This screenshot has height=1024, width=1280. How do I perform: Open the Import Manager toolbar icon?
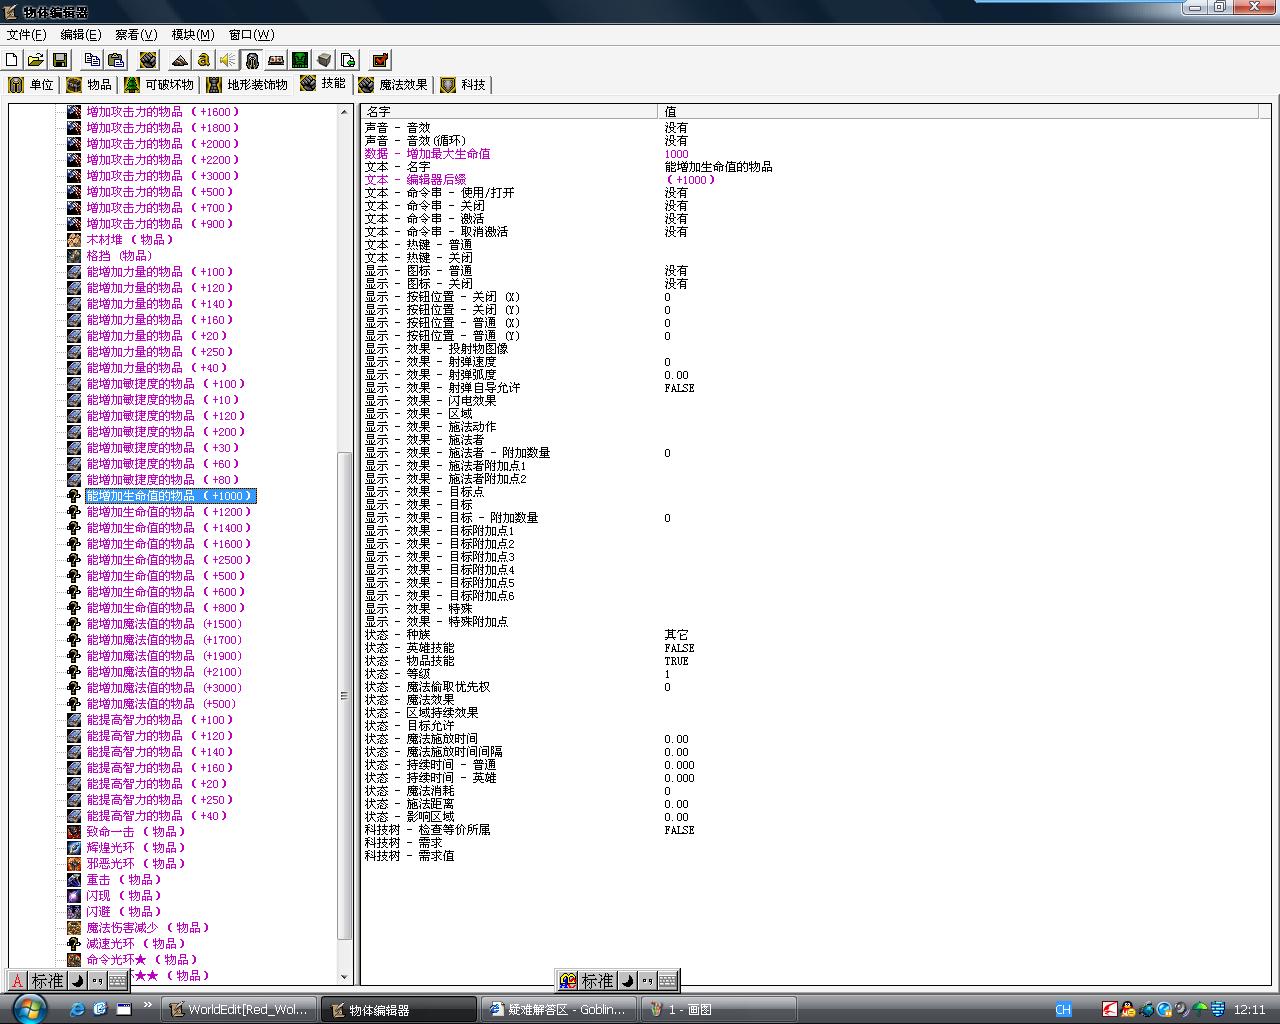pyautogui.click(x=347, y=60)
